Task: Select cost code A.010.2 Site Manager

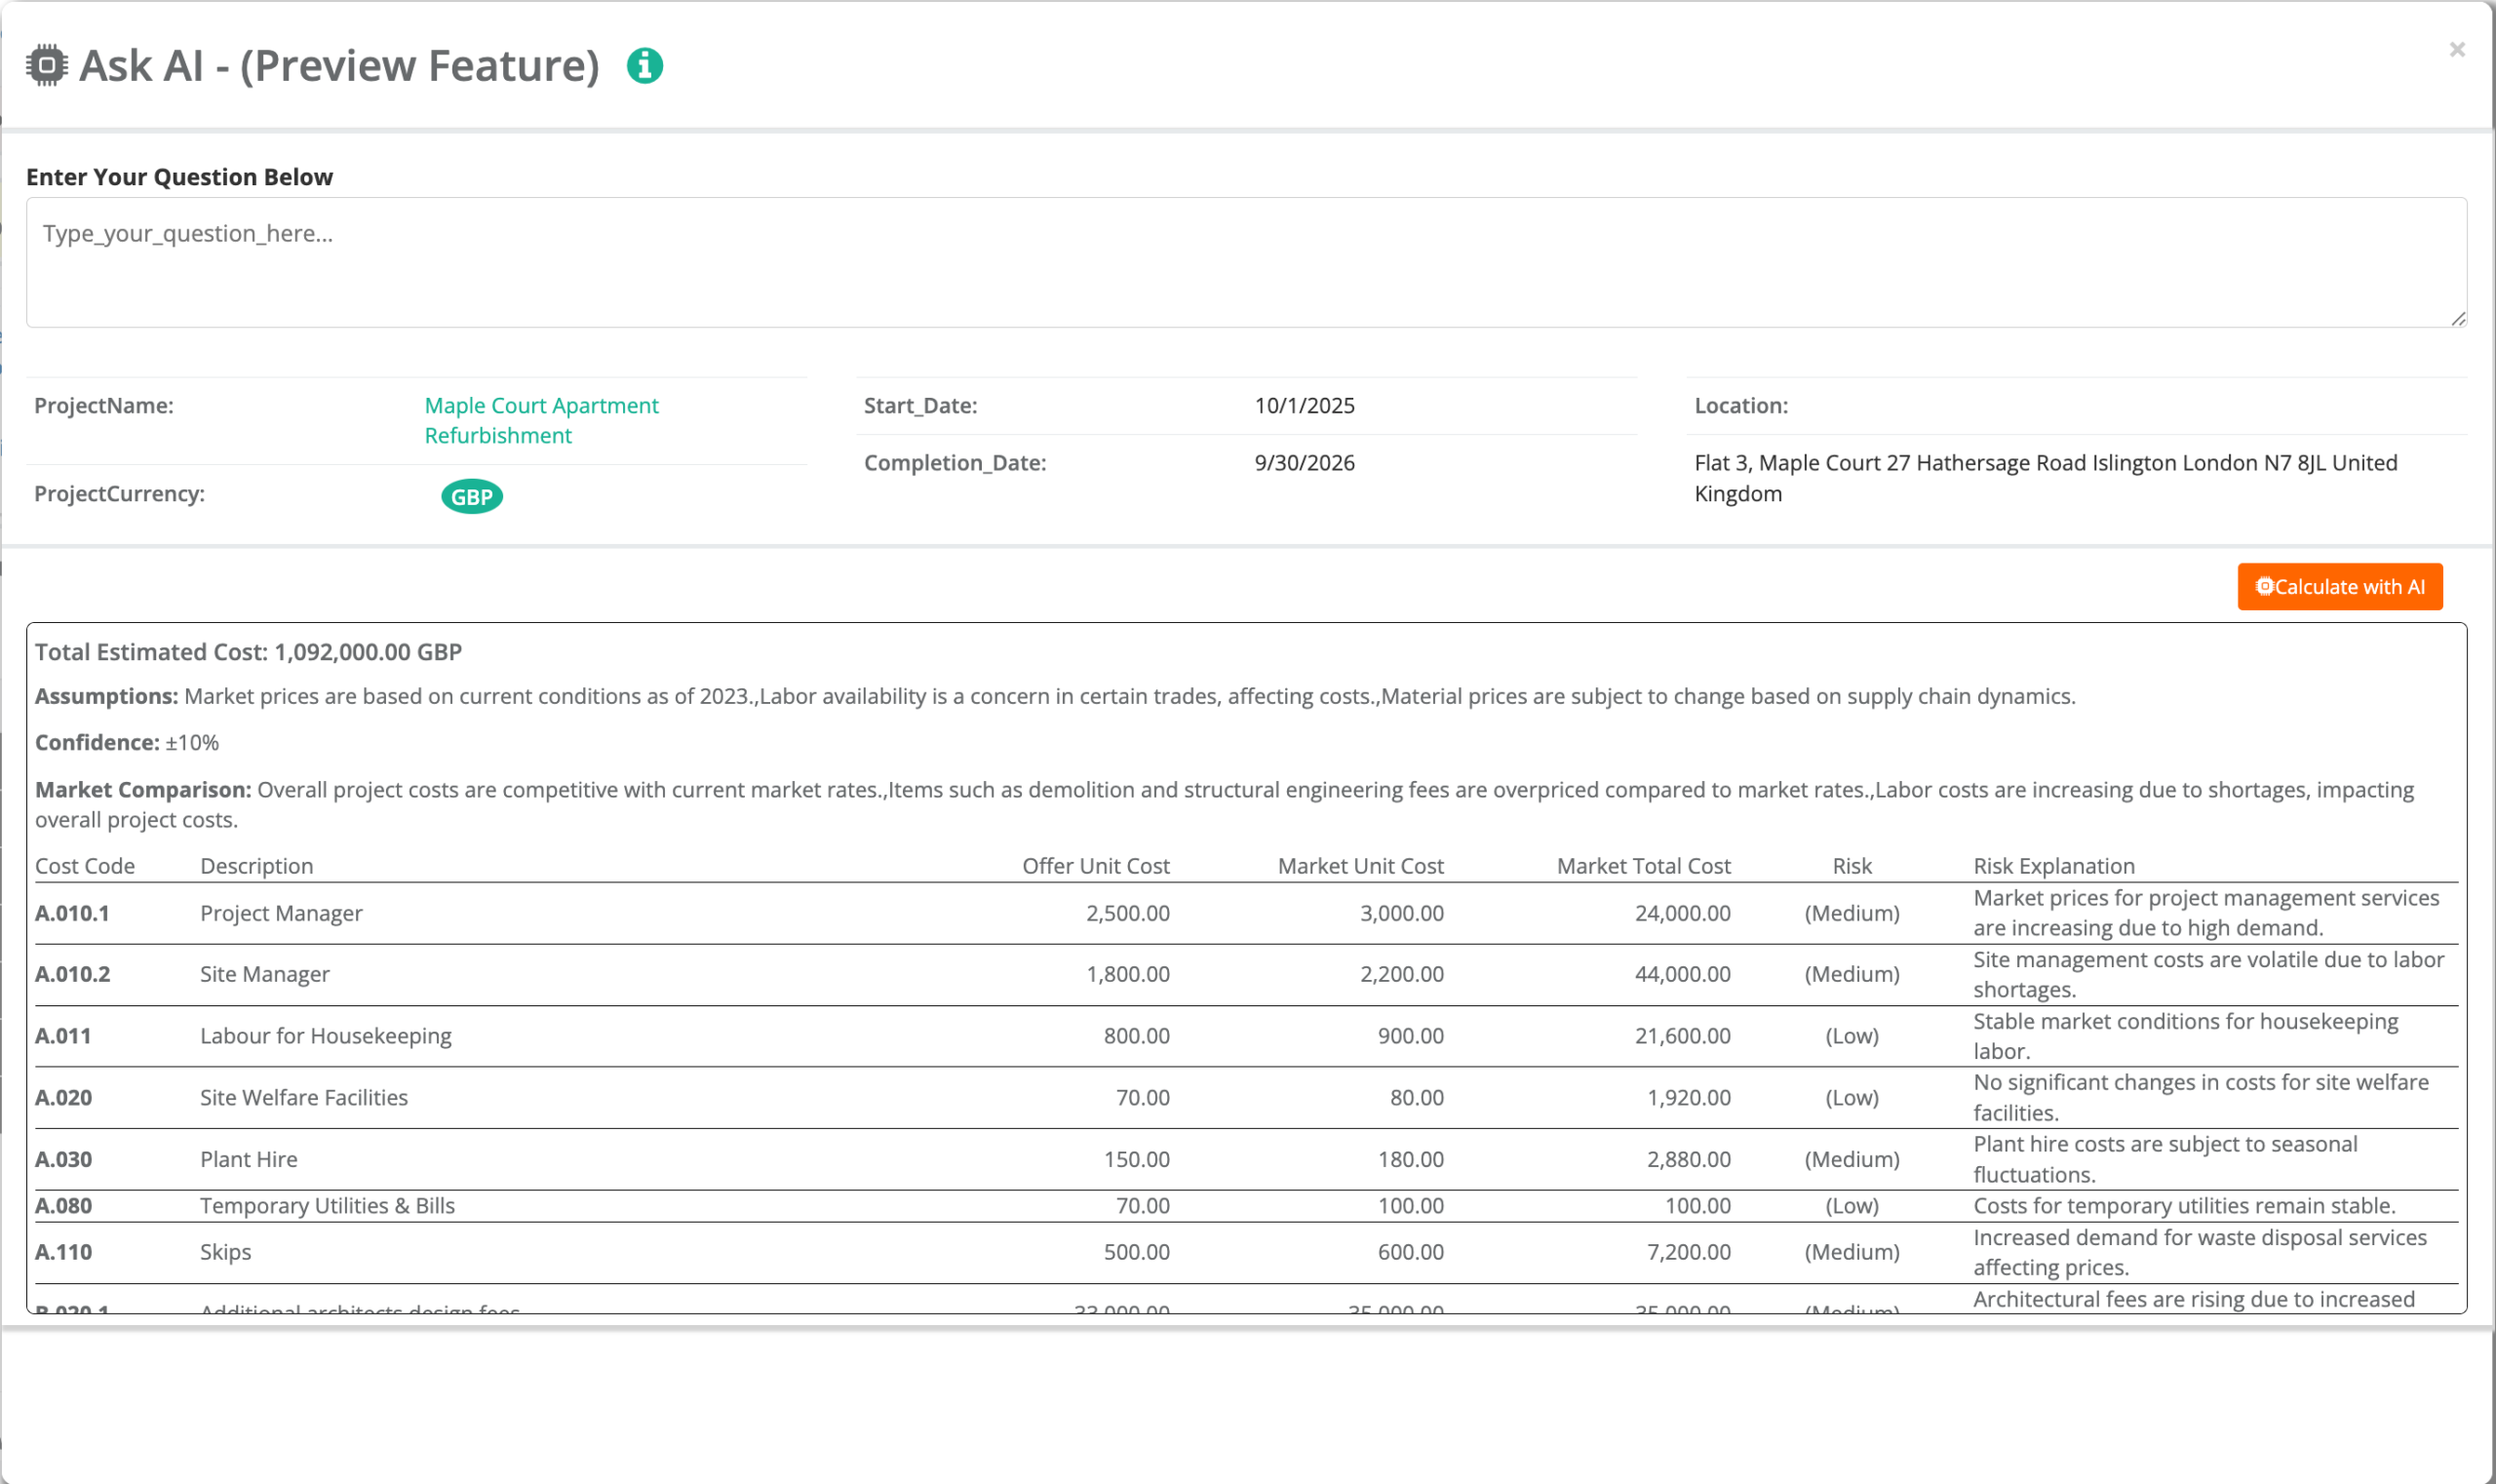Action: (72, 974)
